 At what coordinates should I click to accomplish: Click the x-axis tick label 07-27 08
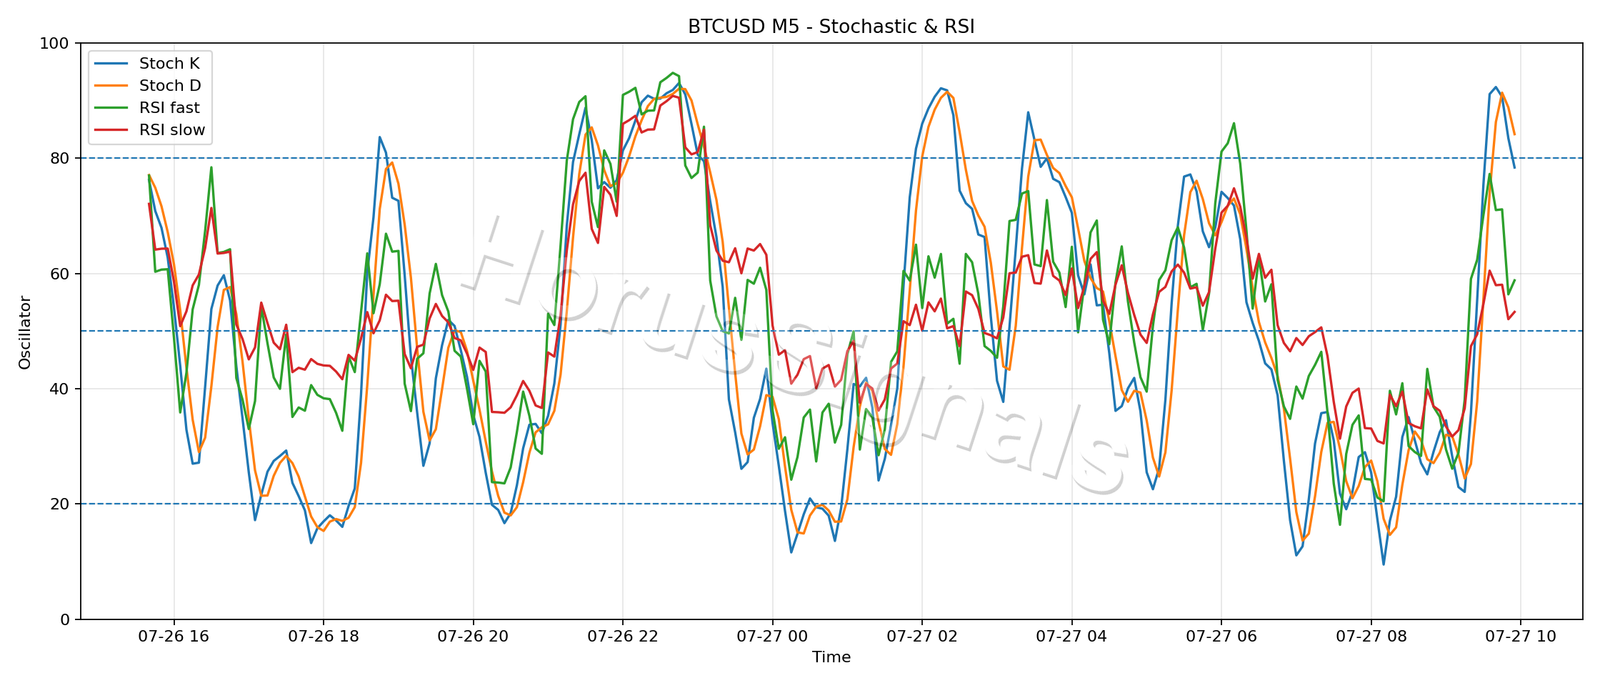(1371, 636)
